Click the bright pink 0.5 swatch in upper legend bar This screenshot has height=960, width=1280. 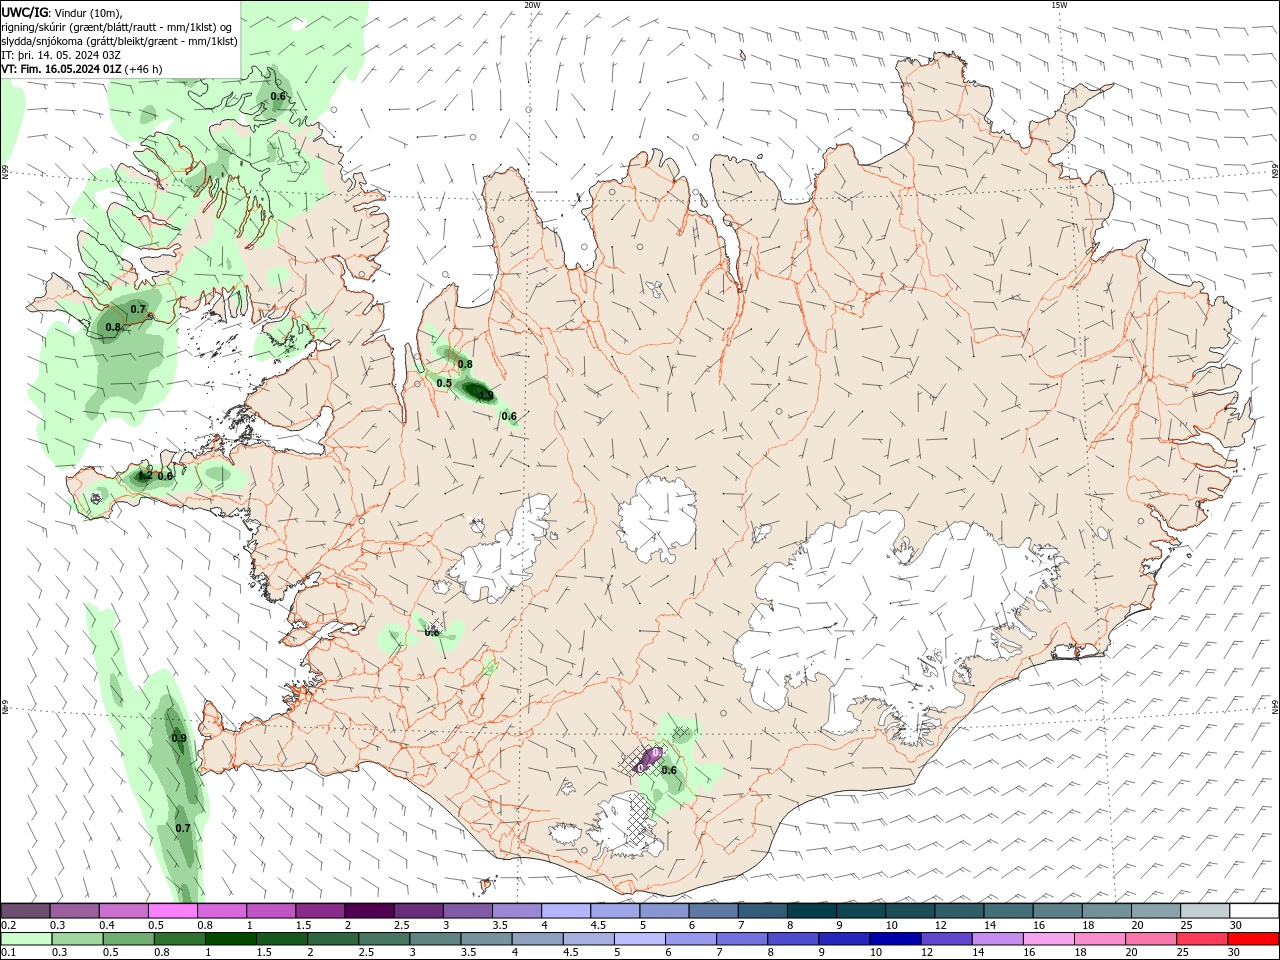coord(173,911)
